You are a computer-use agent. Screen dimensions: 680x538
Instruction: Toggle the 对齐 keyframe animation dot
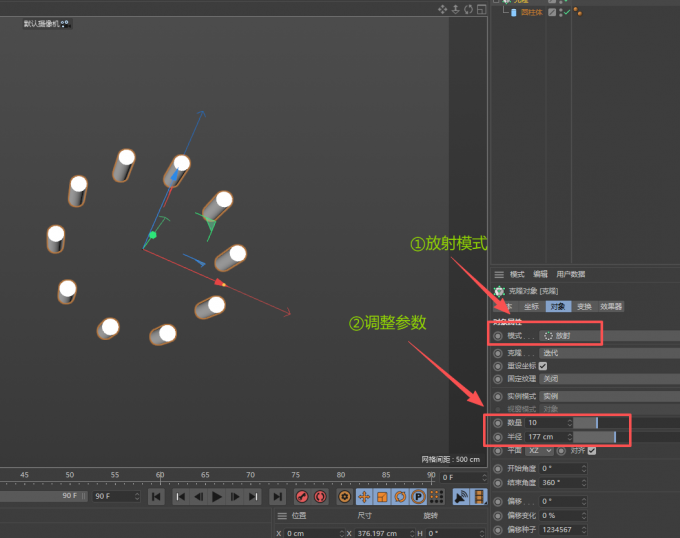[x=561, y=451]
